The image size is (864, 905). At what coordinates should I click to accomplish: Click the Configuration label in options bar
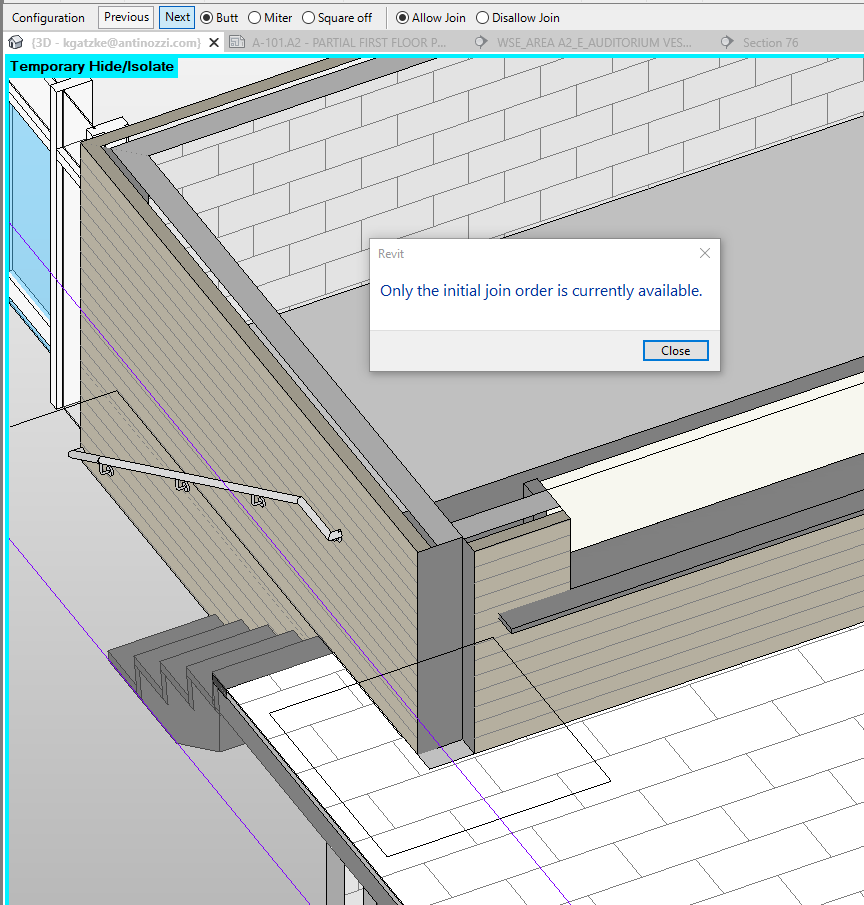click(x=48, y=18)
